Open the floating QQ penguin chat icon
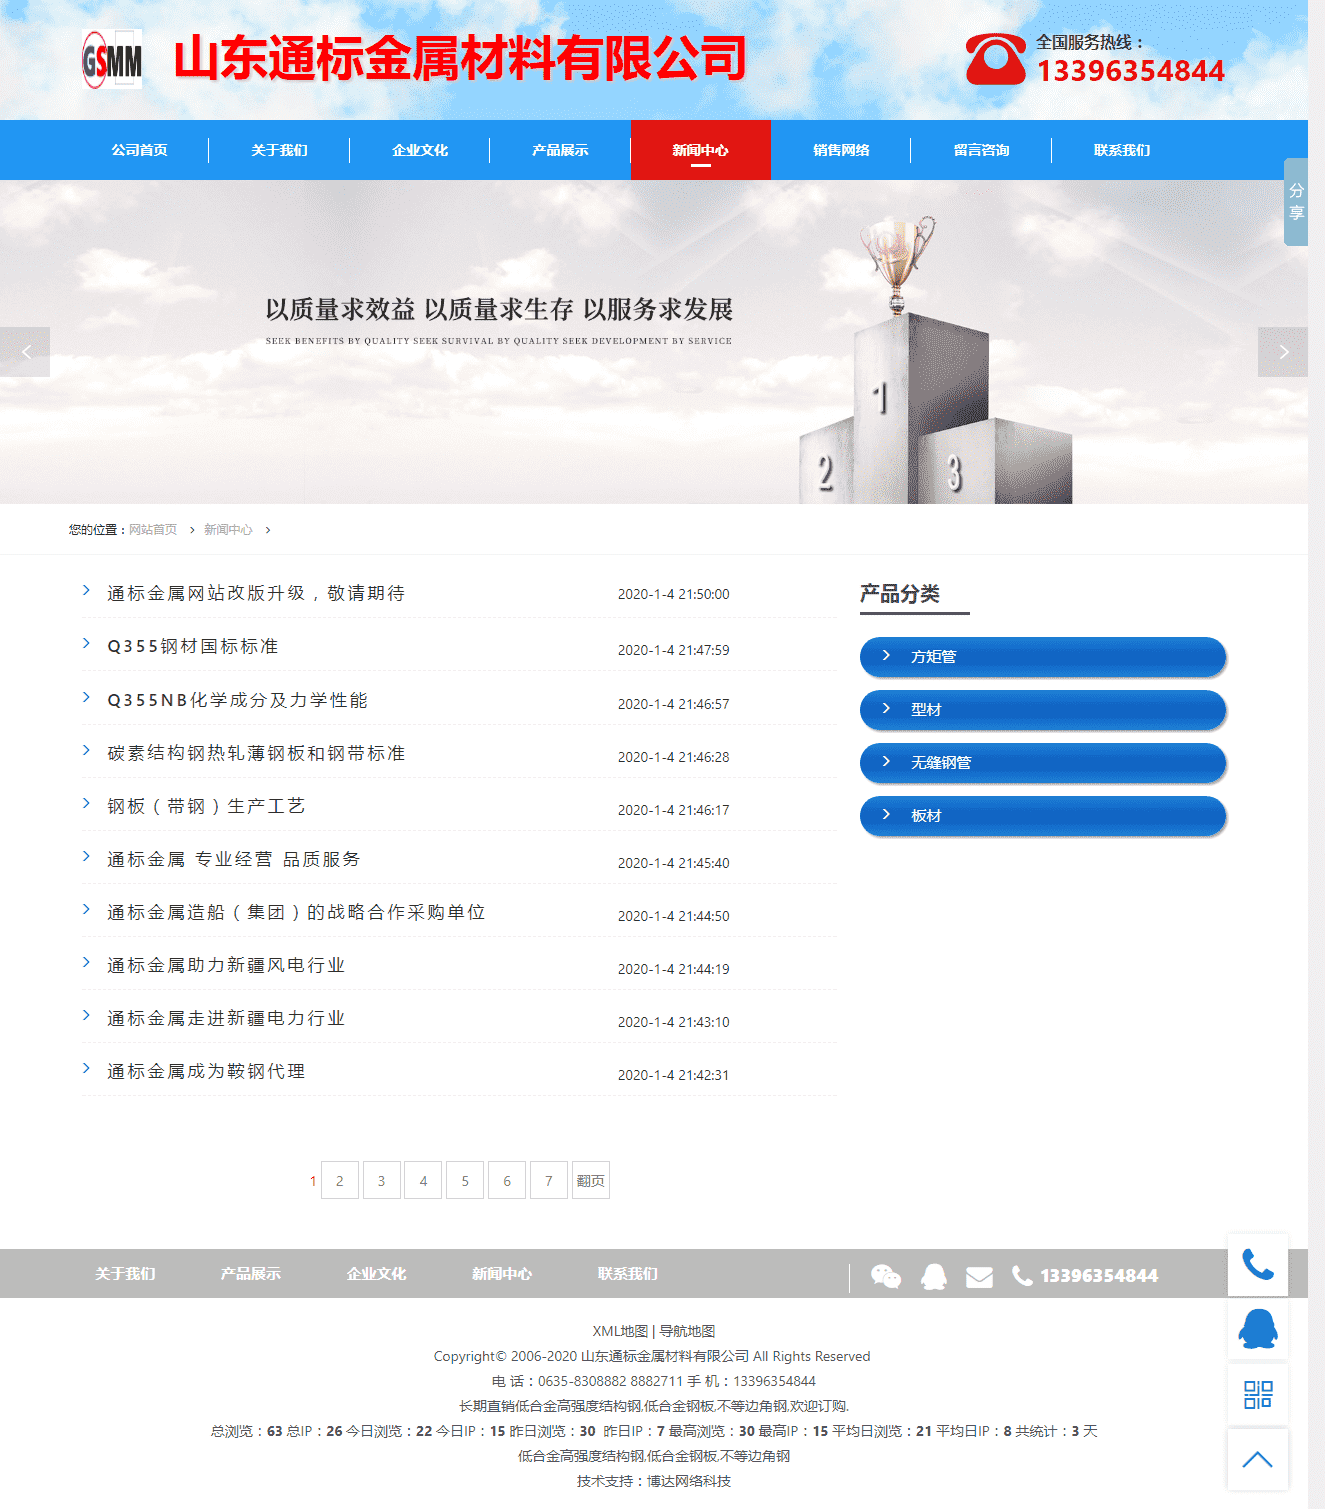The image size is (1325, 1509). pyautogui.click(x=1257, y=1329)
